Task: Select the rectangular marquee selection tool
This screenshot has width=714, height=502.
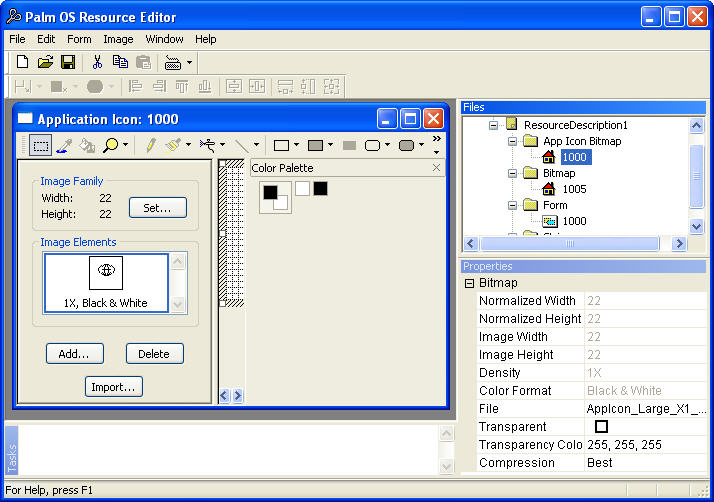Action: pyautogui.click(x=41, y=146)
